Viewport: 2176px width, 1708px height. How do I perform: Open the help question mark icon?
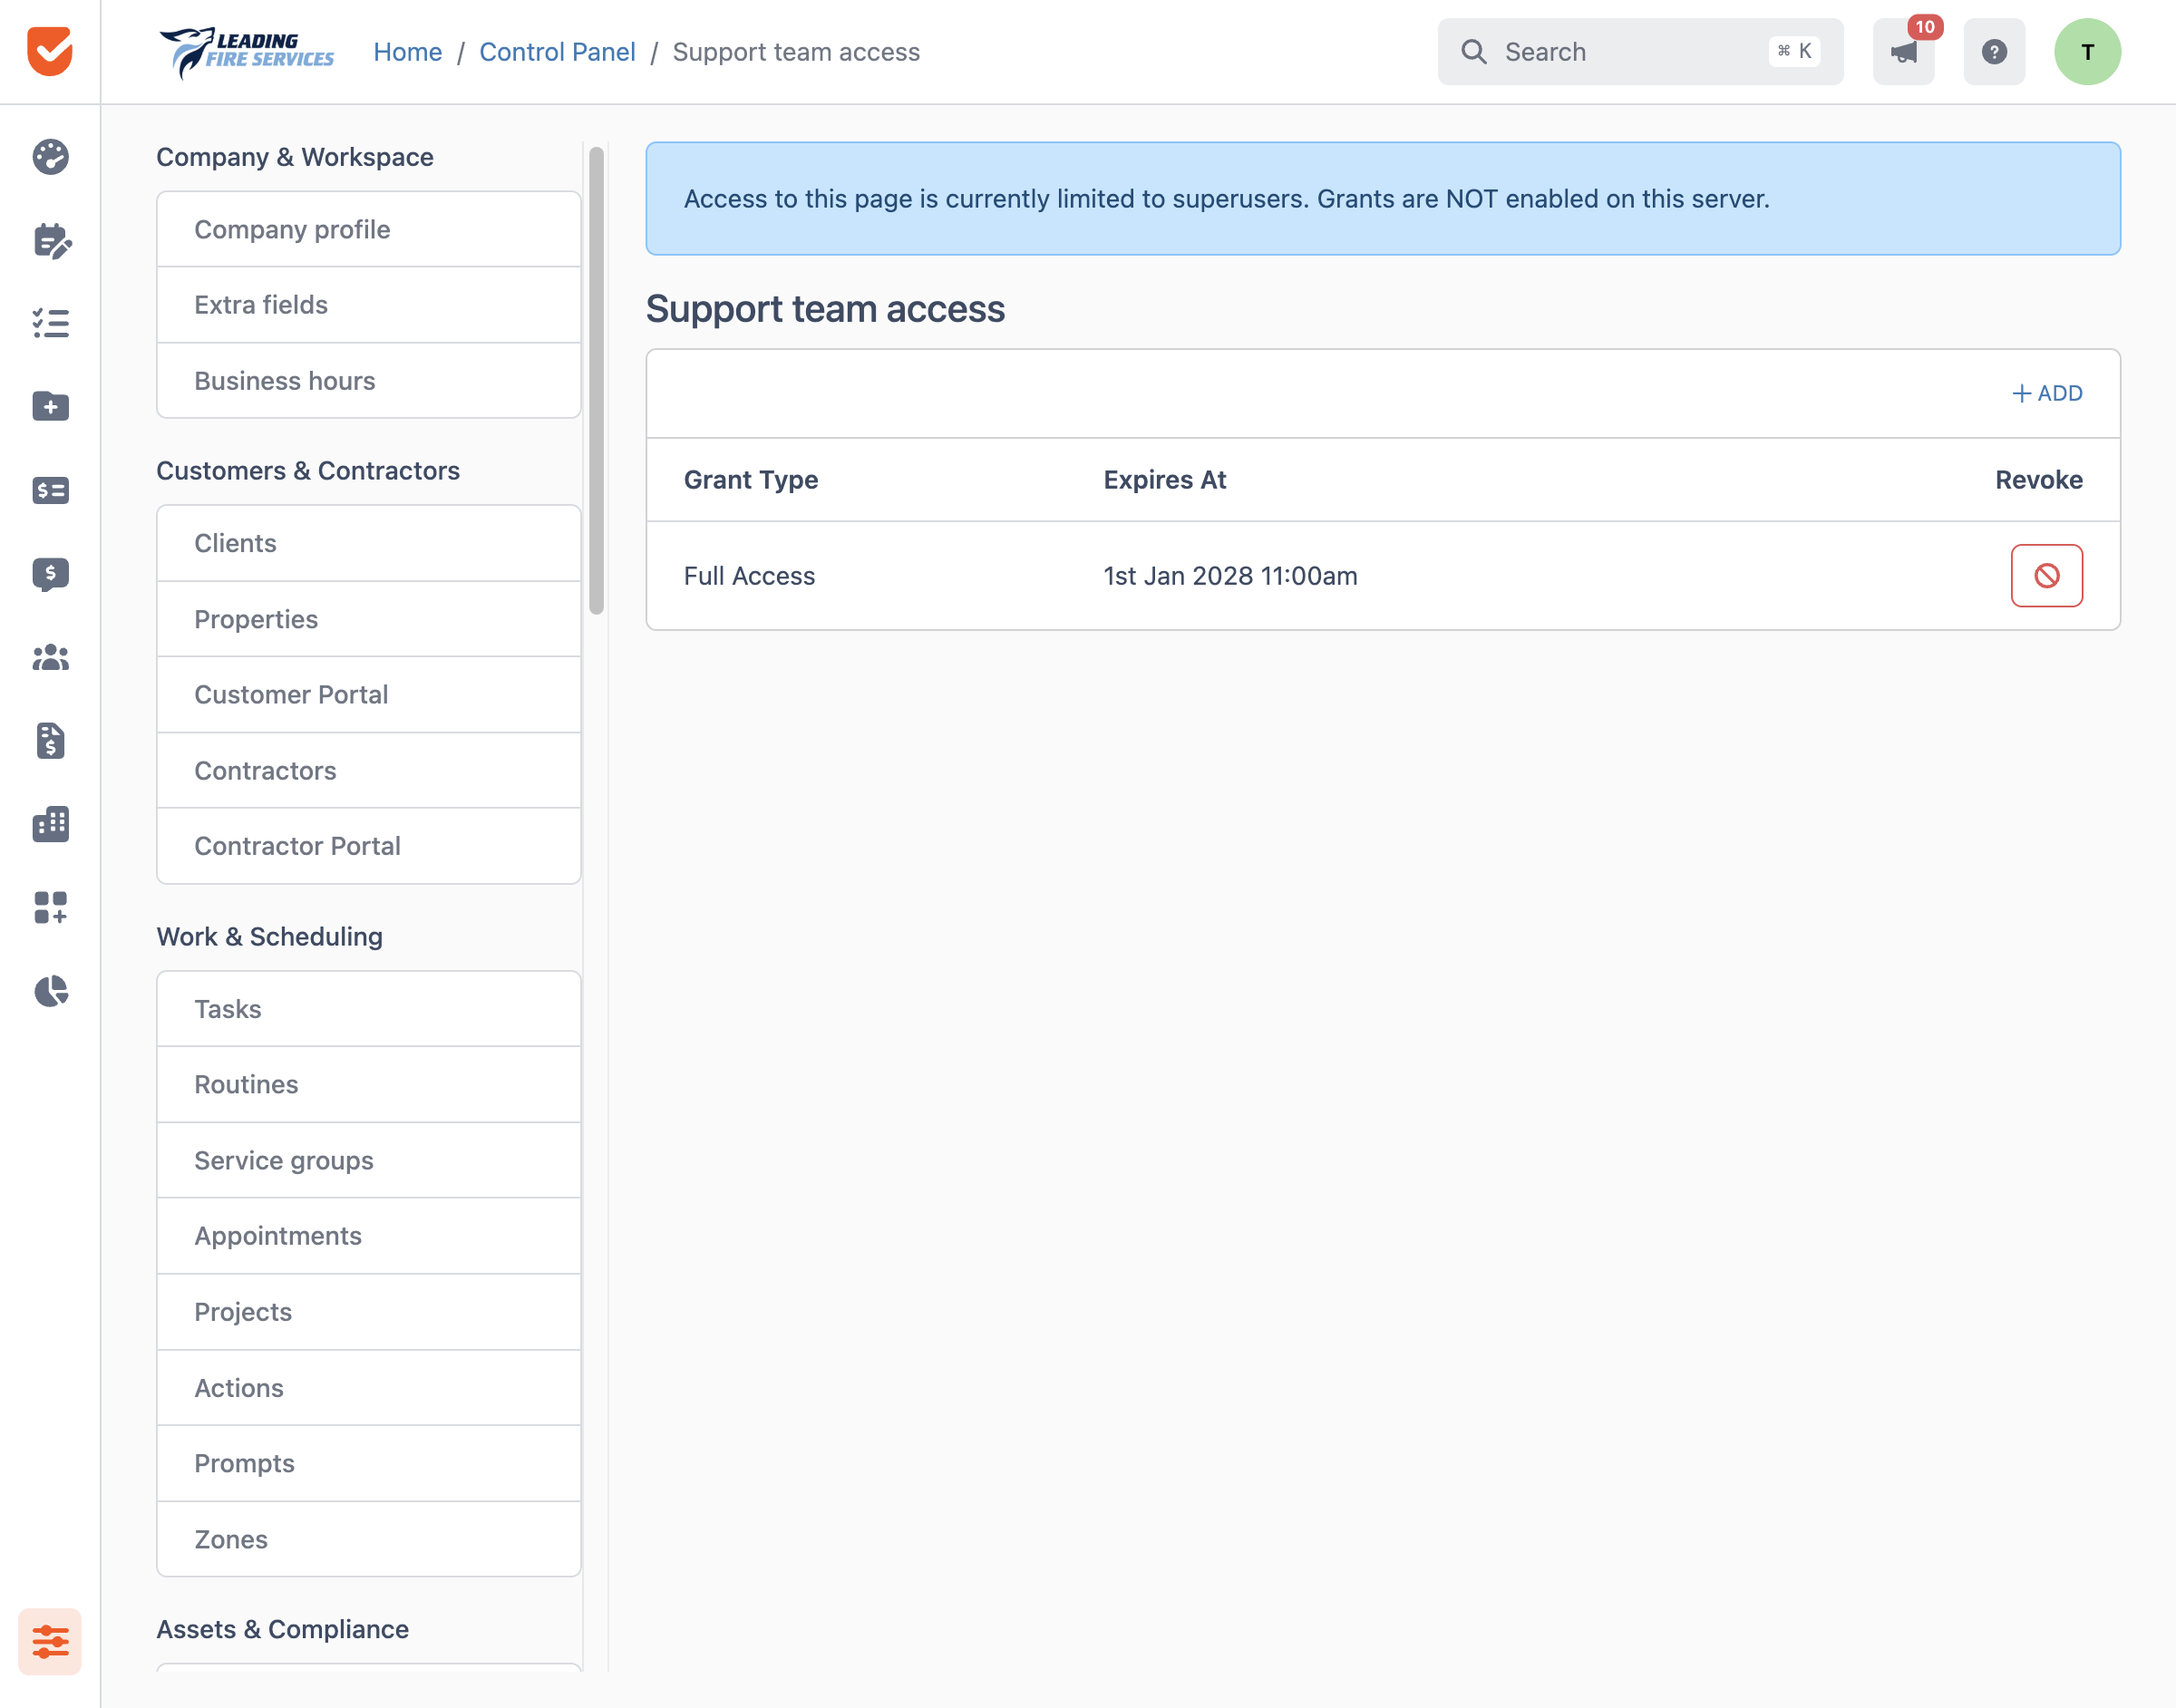point(1994,52)
